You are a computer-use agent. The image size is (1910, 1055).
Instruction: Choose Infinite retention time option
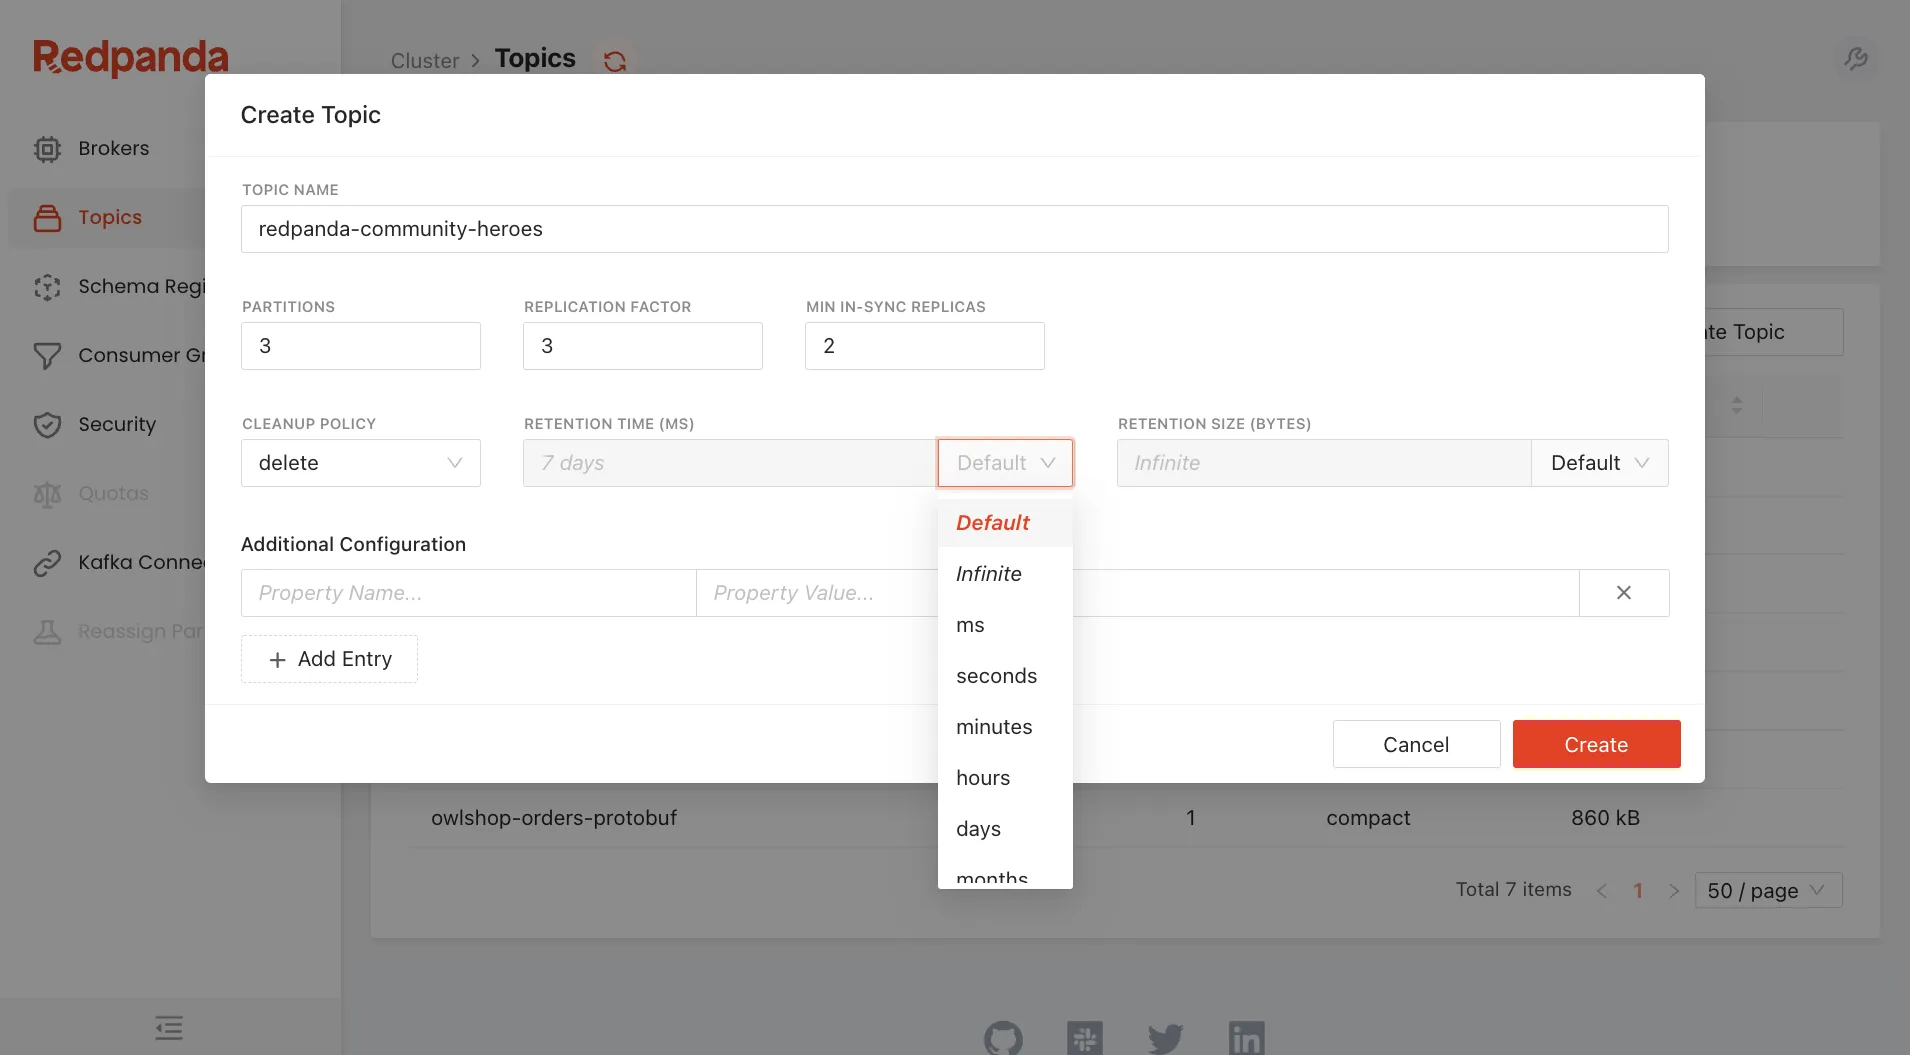point(1005,574)
